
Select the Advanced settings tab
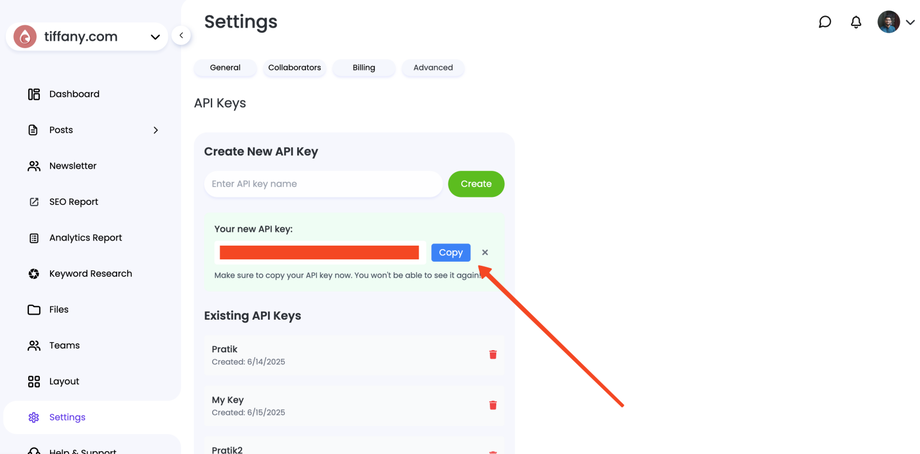(433, 68)
